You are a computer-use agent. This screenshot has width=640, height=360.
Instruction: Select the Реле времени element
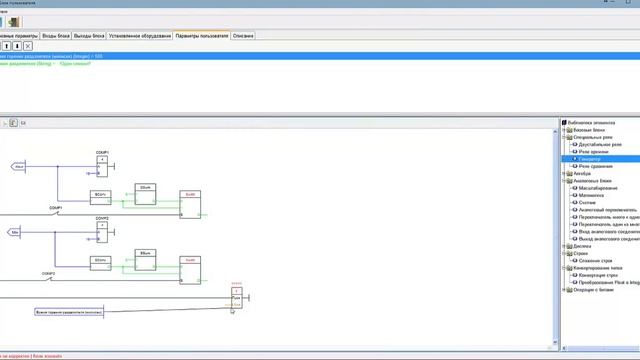point(593,152)
